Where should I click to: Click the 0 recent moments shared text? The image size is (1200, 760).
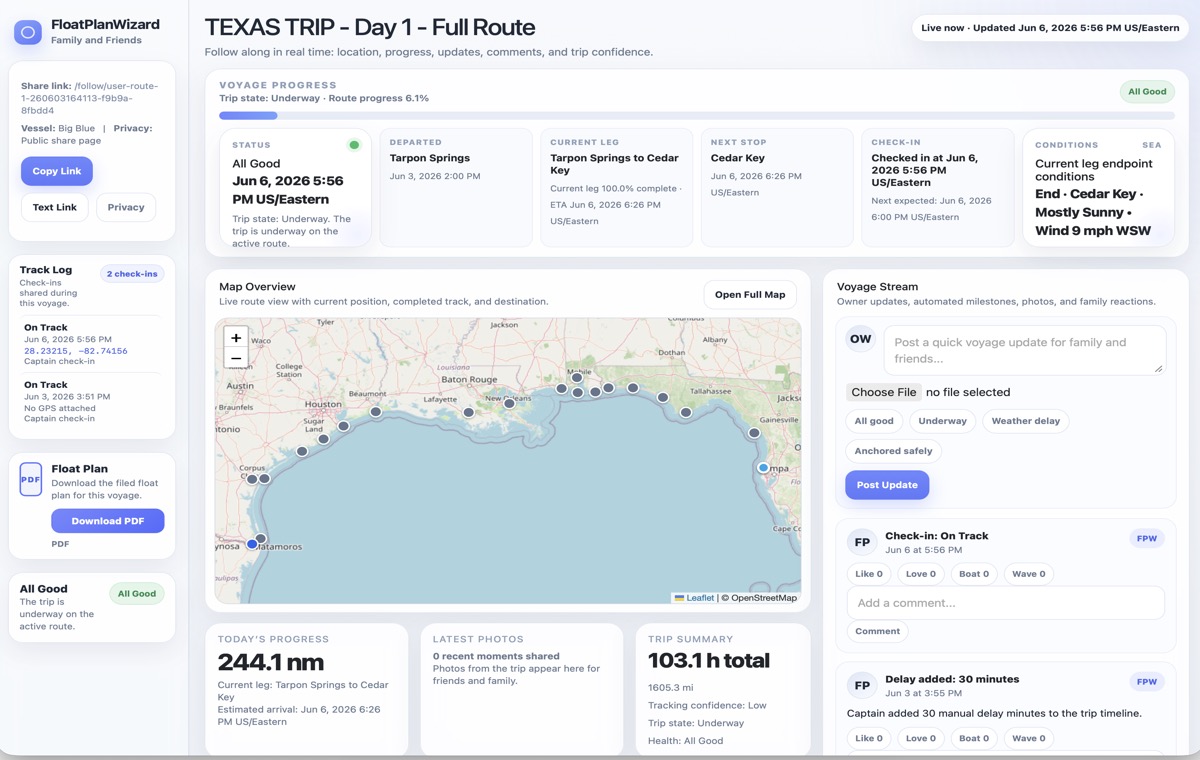pos(496,656)
